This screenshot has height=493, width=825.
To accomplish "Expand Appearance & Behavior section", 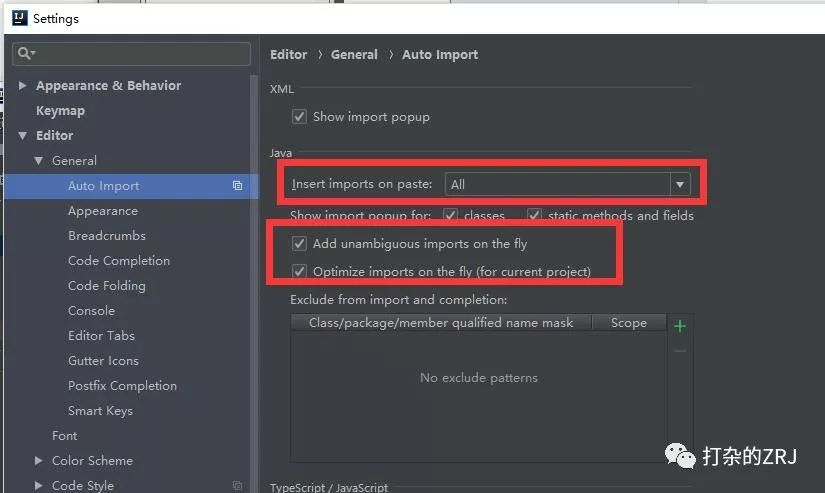I will [x=22, y=85].
